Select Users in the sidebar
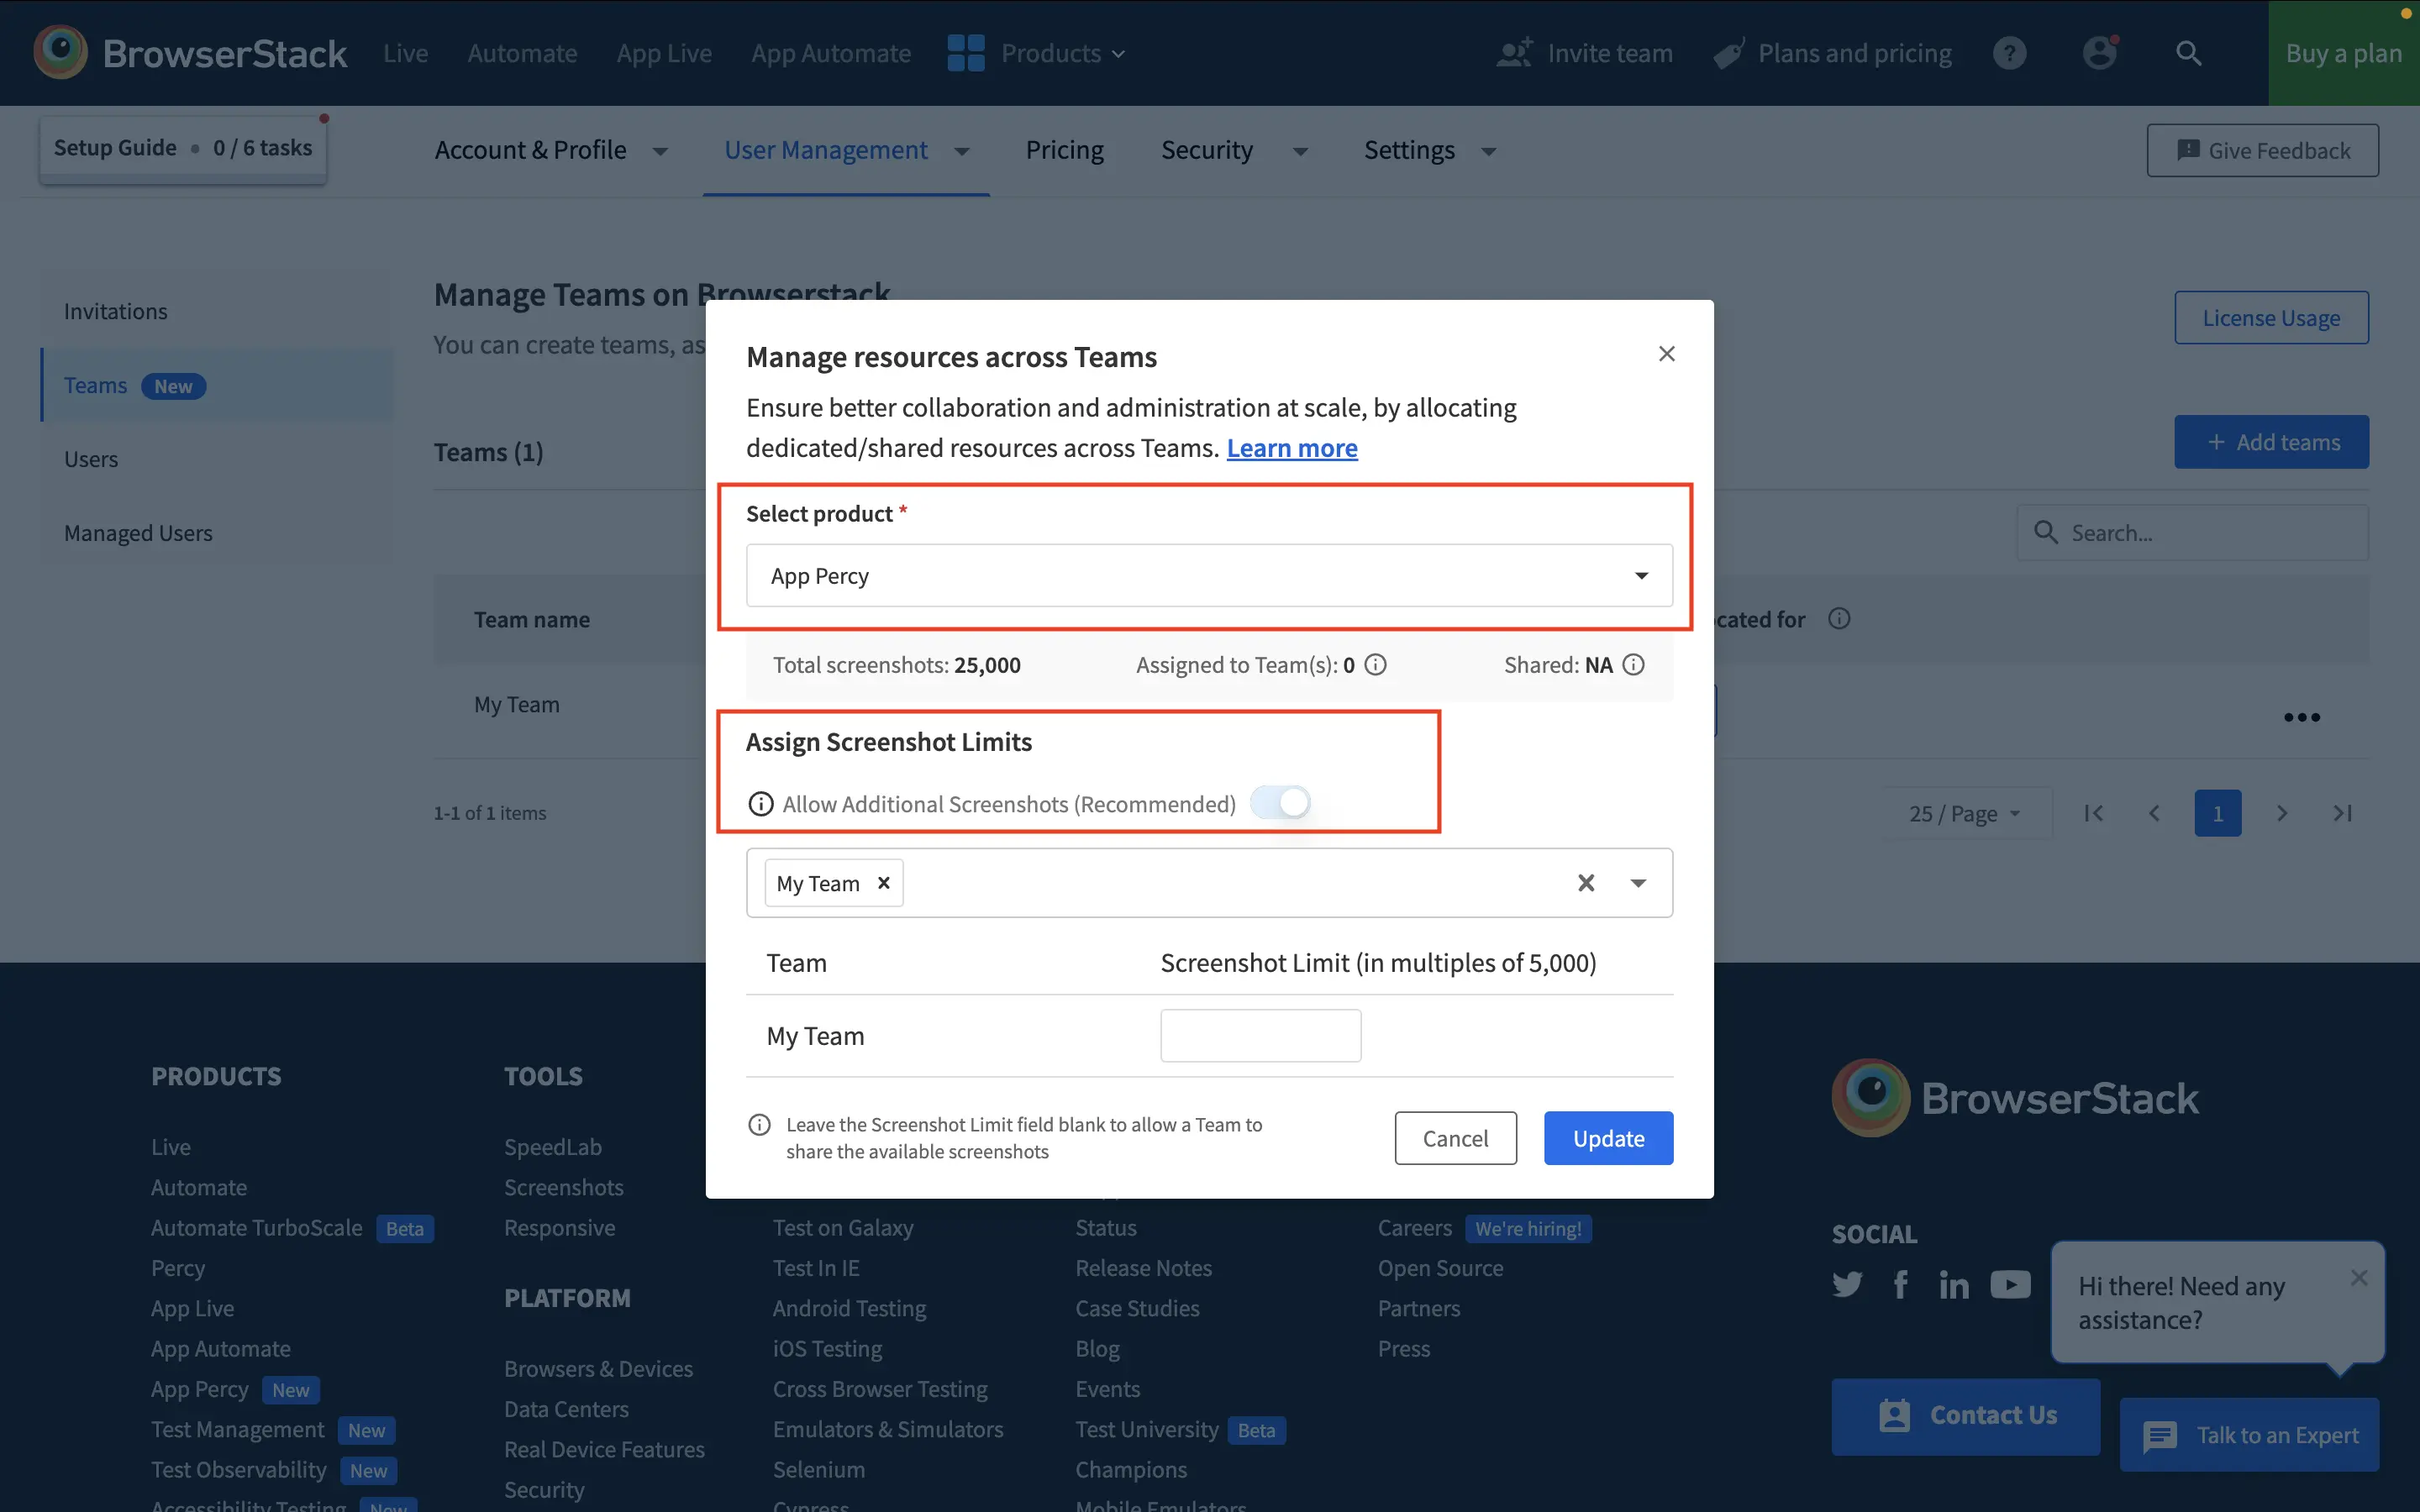 [x=217, y=459]
